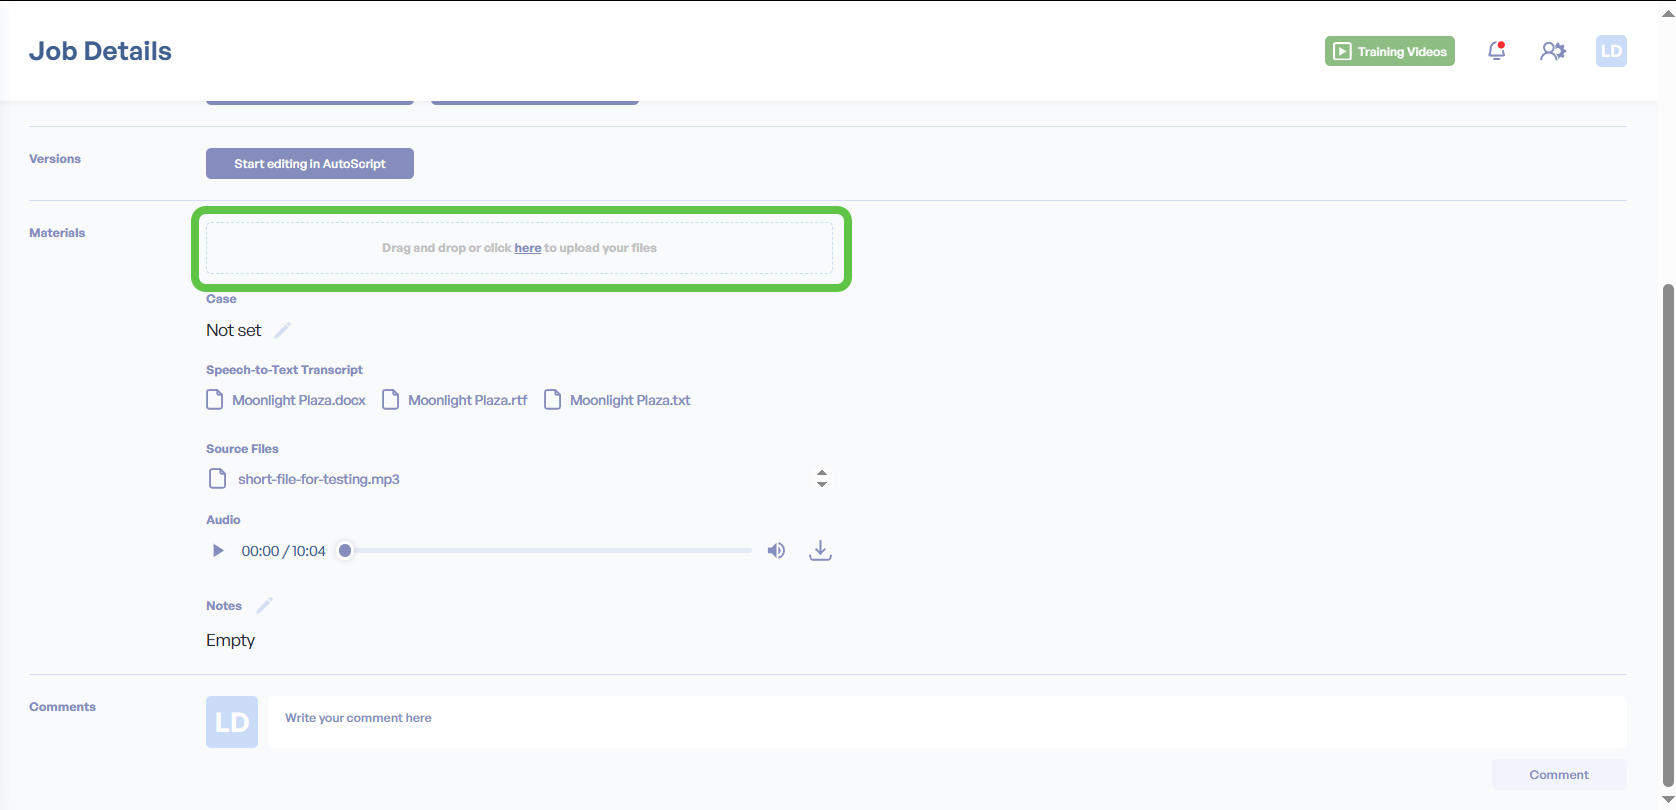This screenshot has height=810, width=1676.
Task: Mute the audio volume speaker
Action: [776, 551]
